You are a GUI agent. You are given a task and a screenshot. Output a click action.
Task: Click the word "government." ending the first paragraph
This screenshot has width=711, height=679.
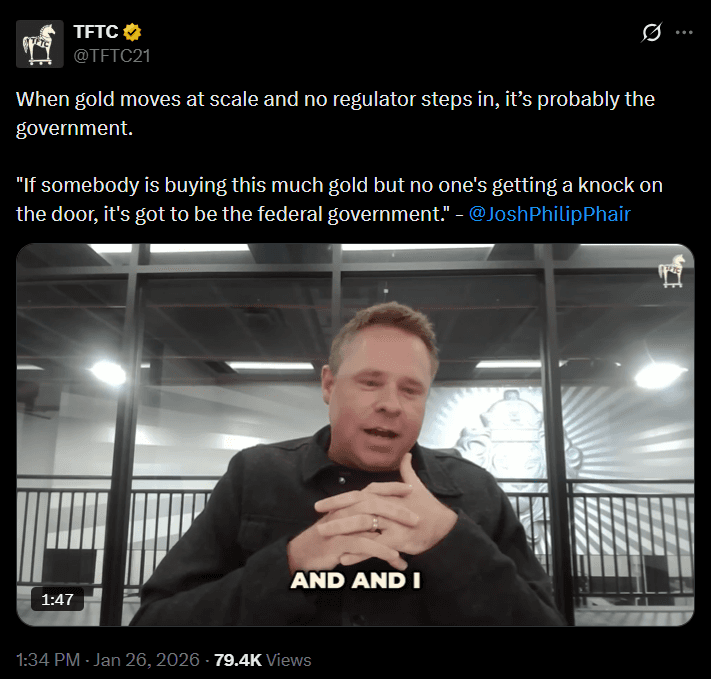coord(74,128)
